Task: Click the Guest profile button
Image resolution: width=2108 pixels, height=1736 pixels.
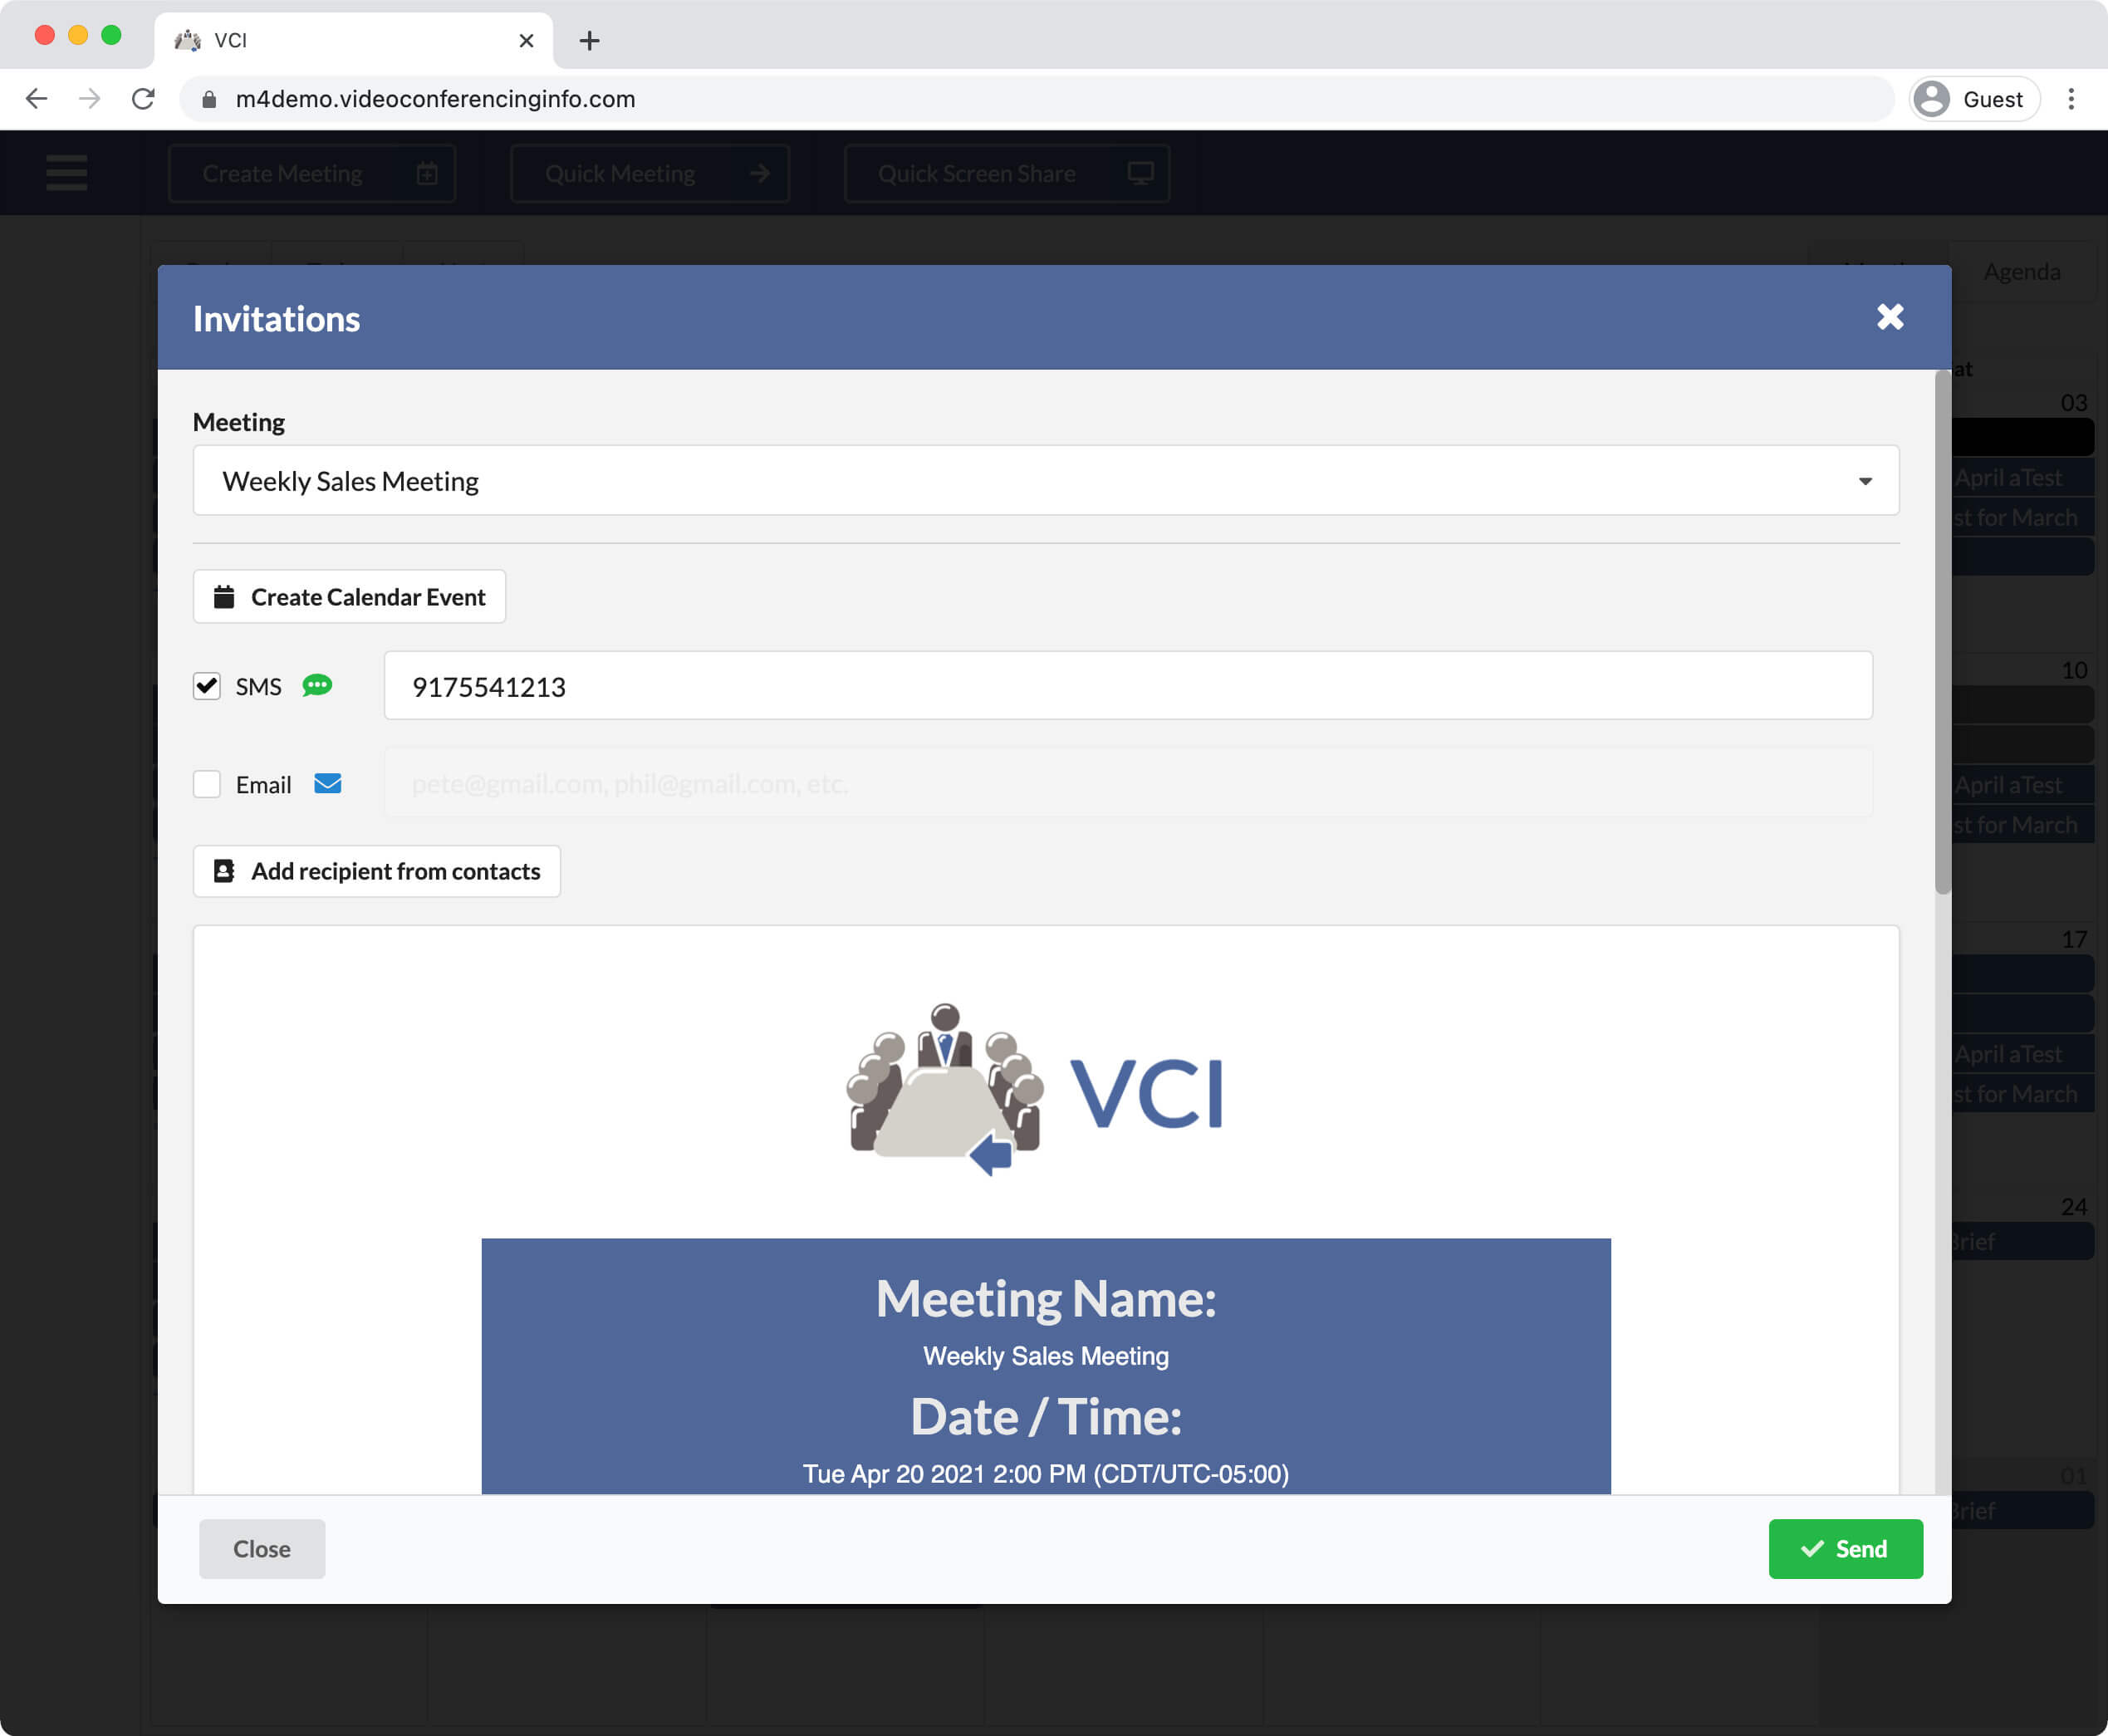Action: click(x=1974, y=99)
